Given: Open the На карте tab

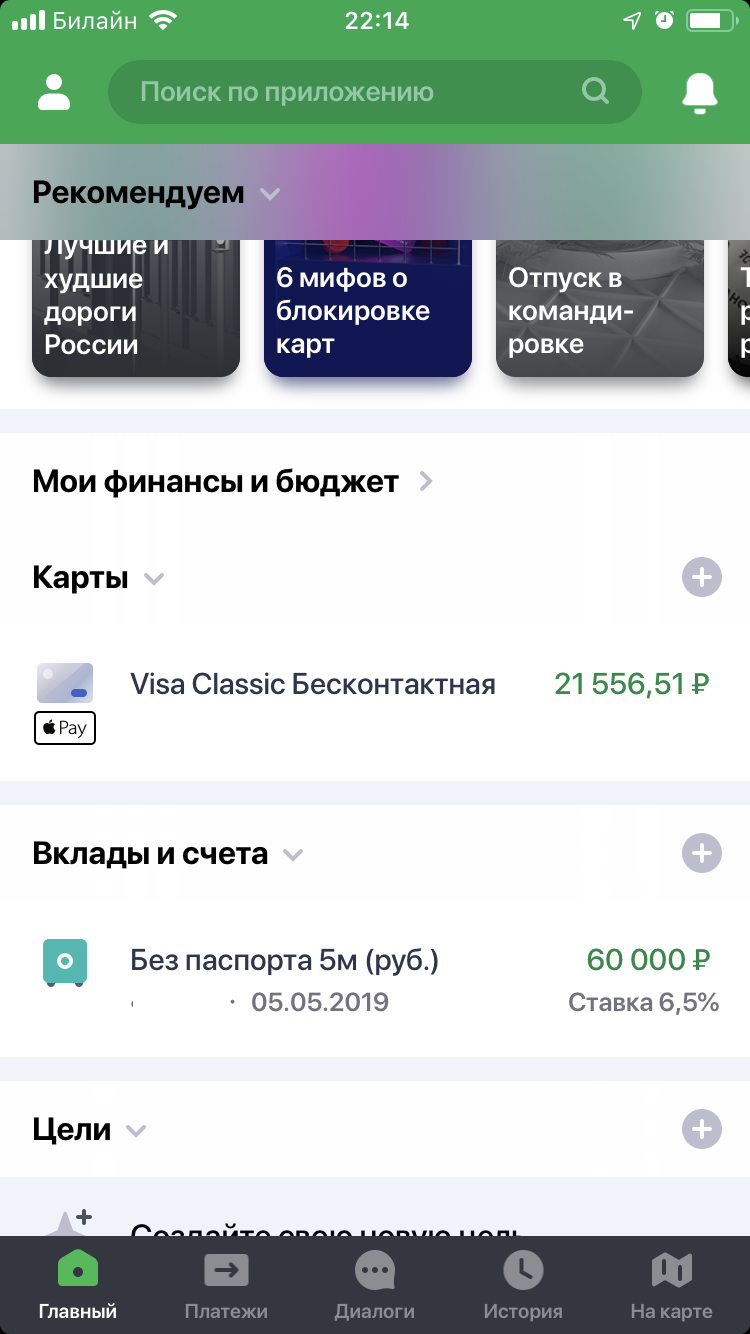Looking at the screenshot, I should click(671, 1286).
